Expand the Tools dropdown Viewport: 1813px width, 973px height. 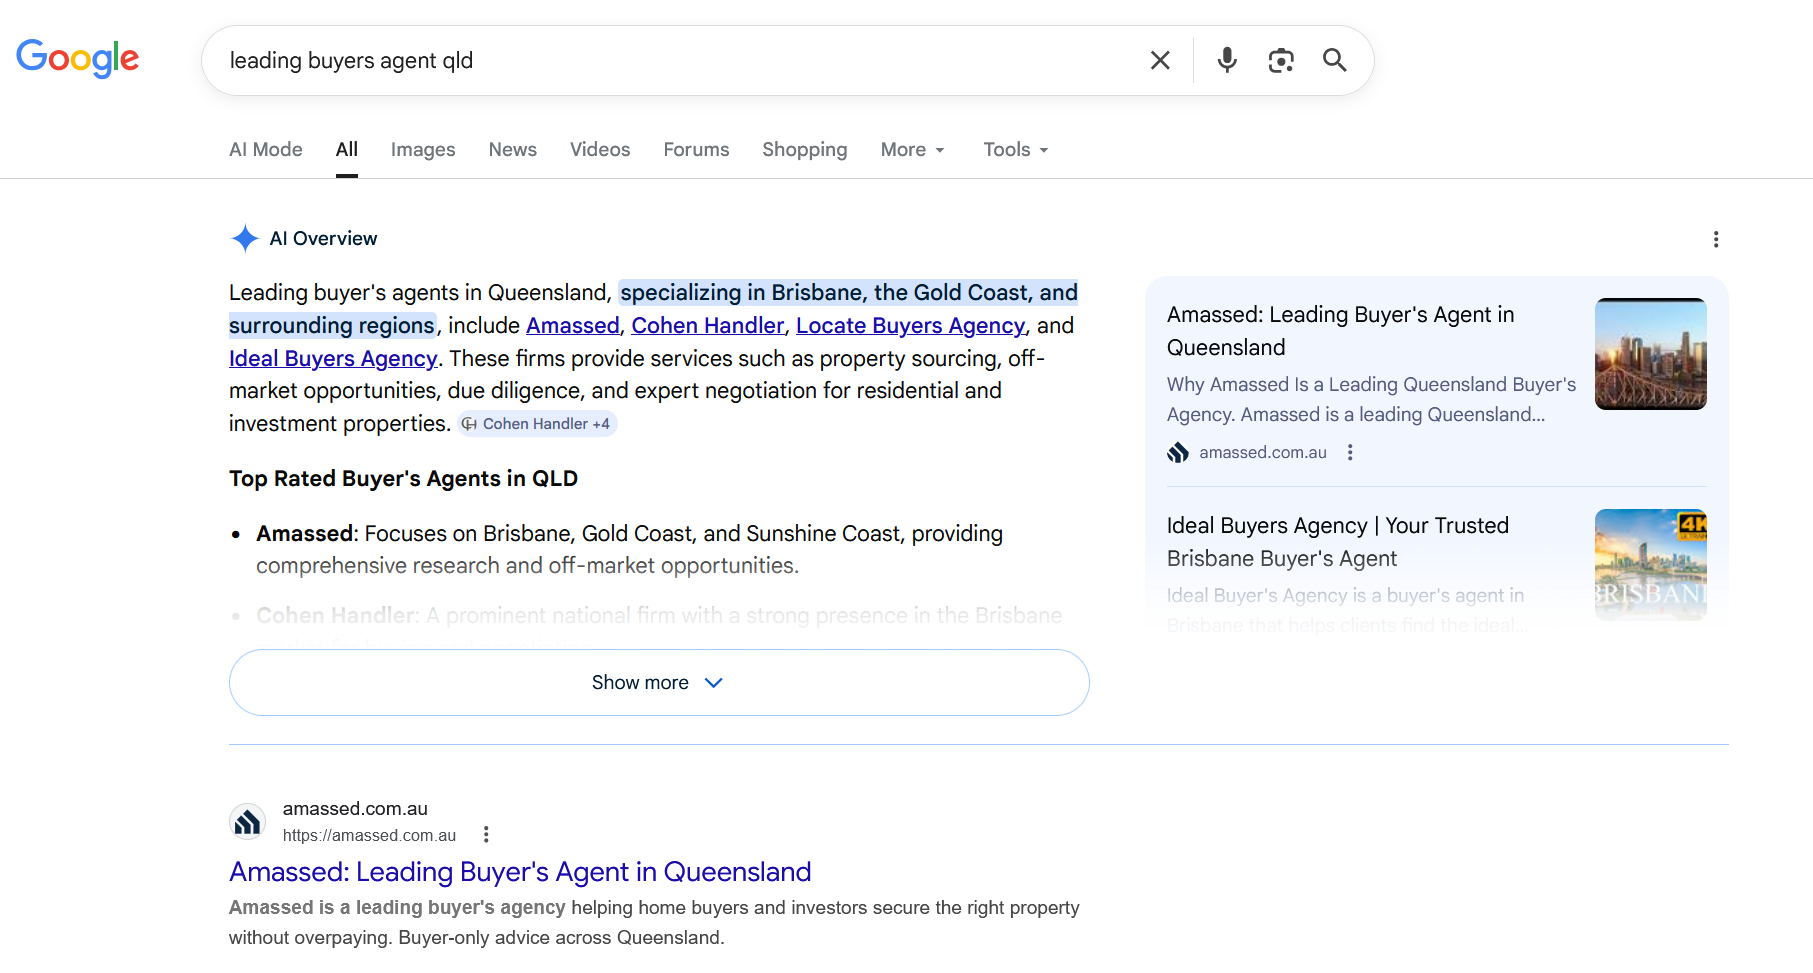point(1016,149)
